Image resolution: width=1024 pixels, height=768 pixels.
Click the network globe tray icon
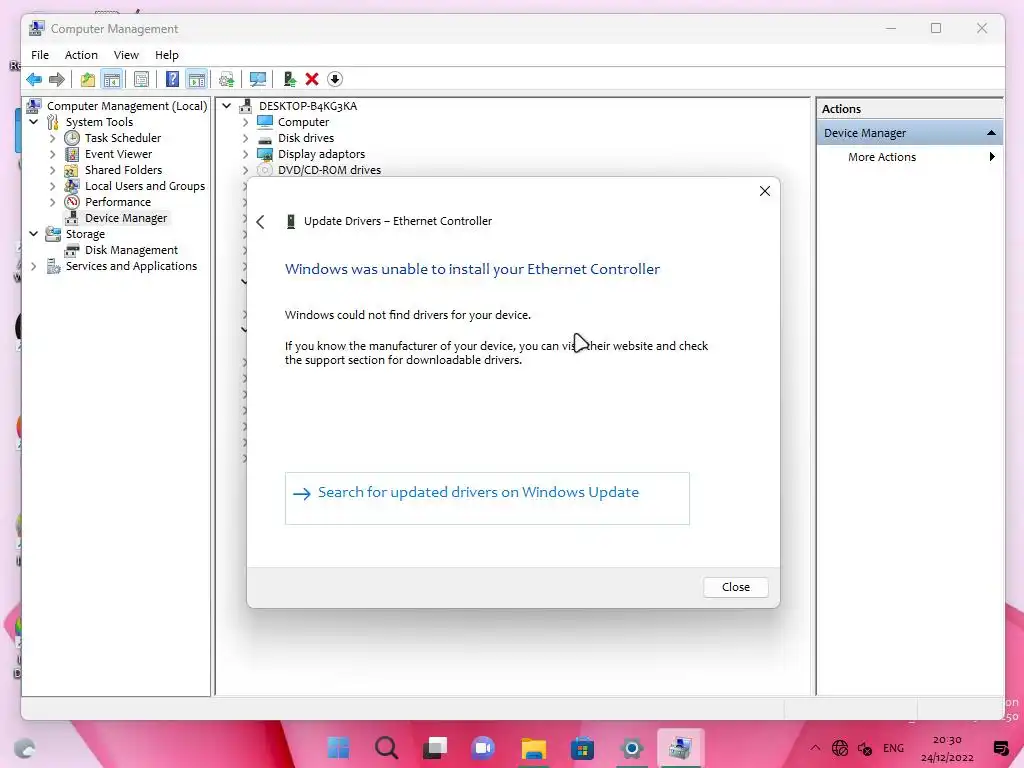(x=840, y=748)
